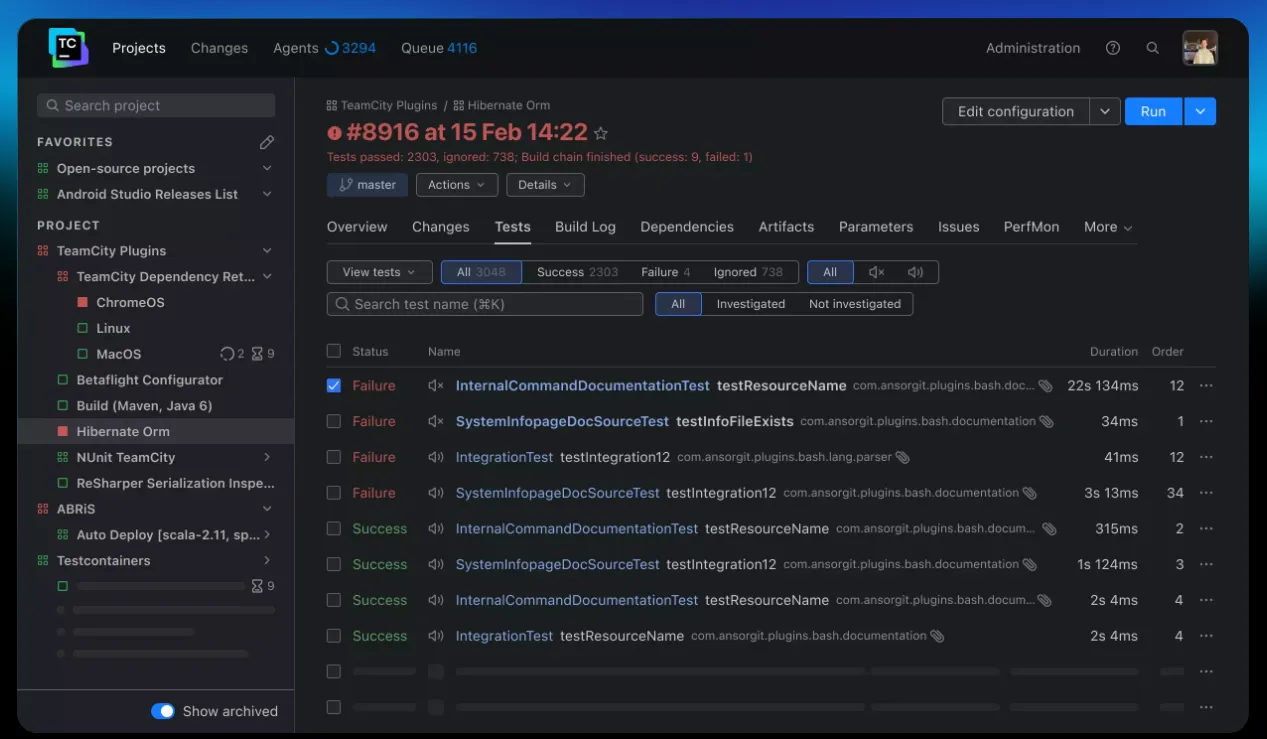Open more options for 22s 134ms row

click(1206, 386)
